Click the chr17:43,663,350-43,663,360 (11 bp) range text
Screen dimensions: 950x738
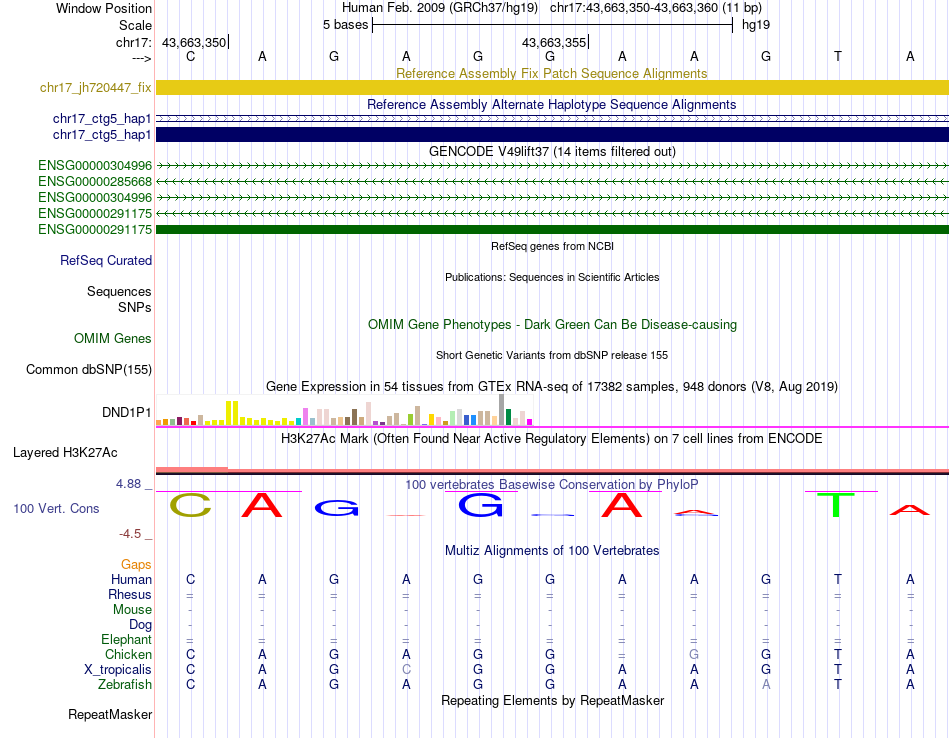[656, 8]
